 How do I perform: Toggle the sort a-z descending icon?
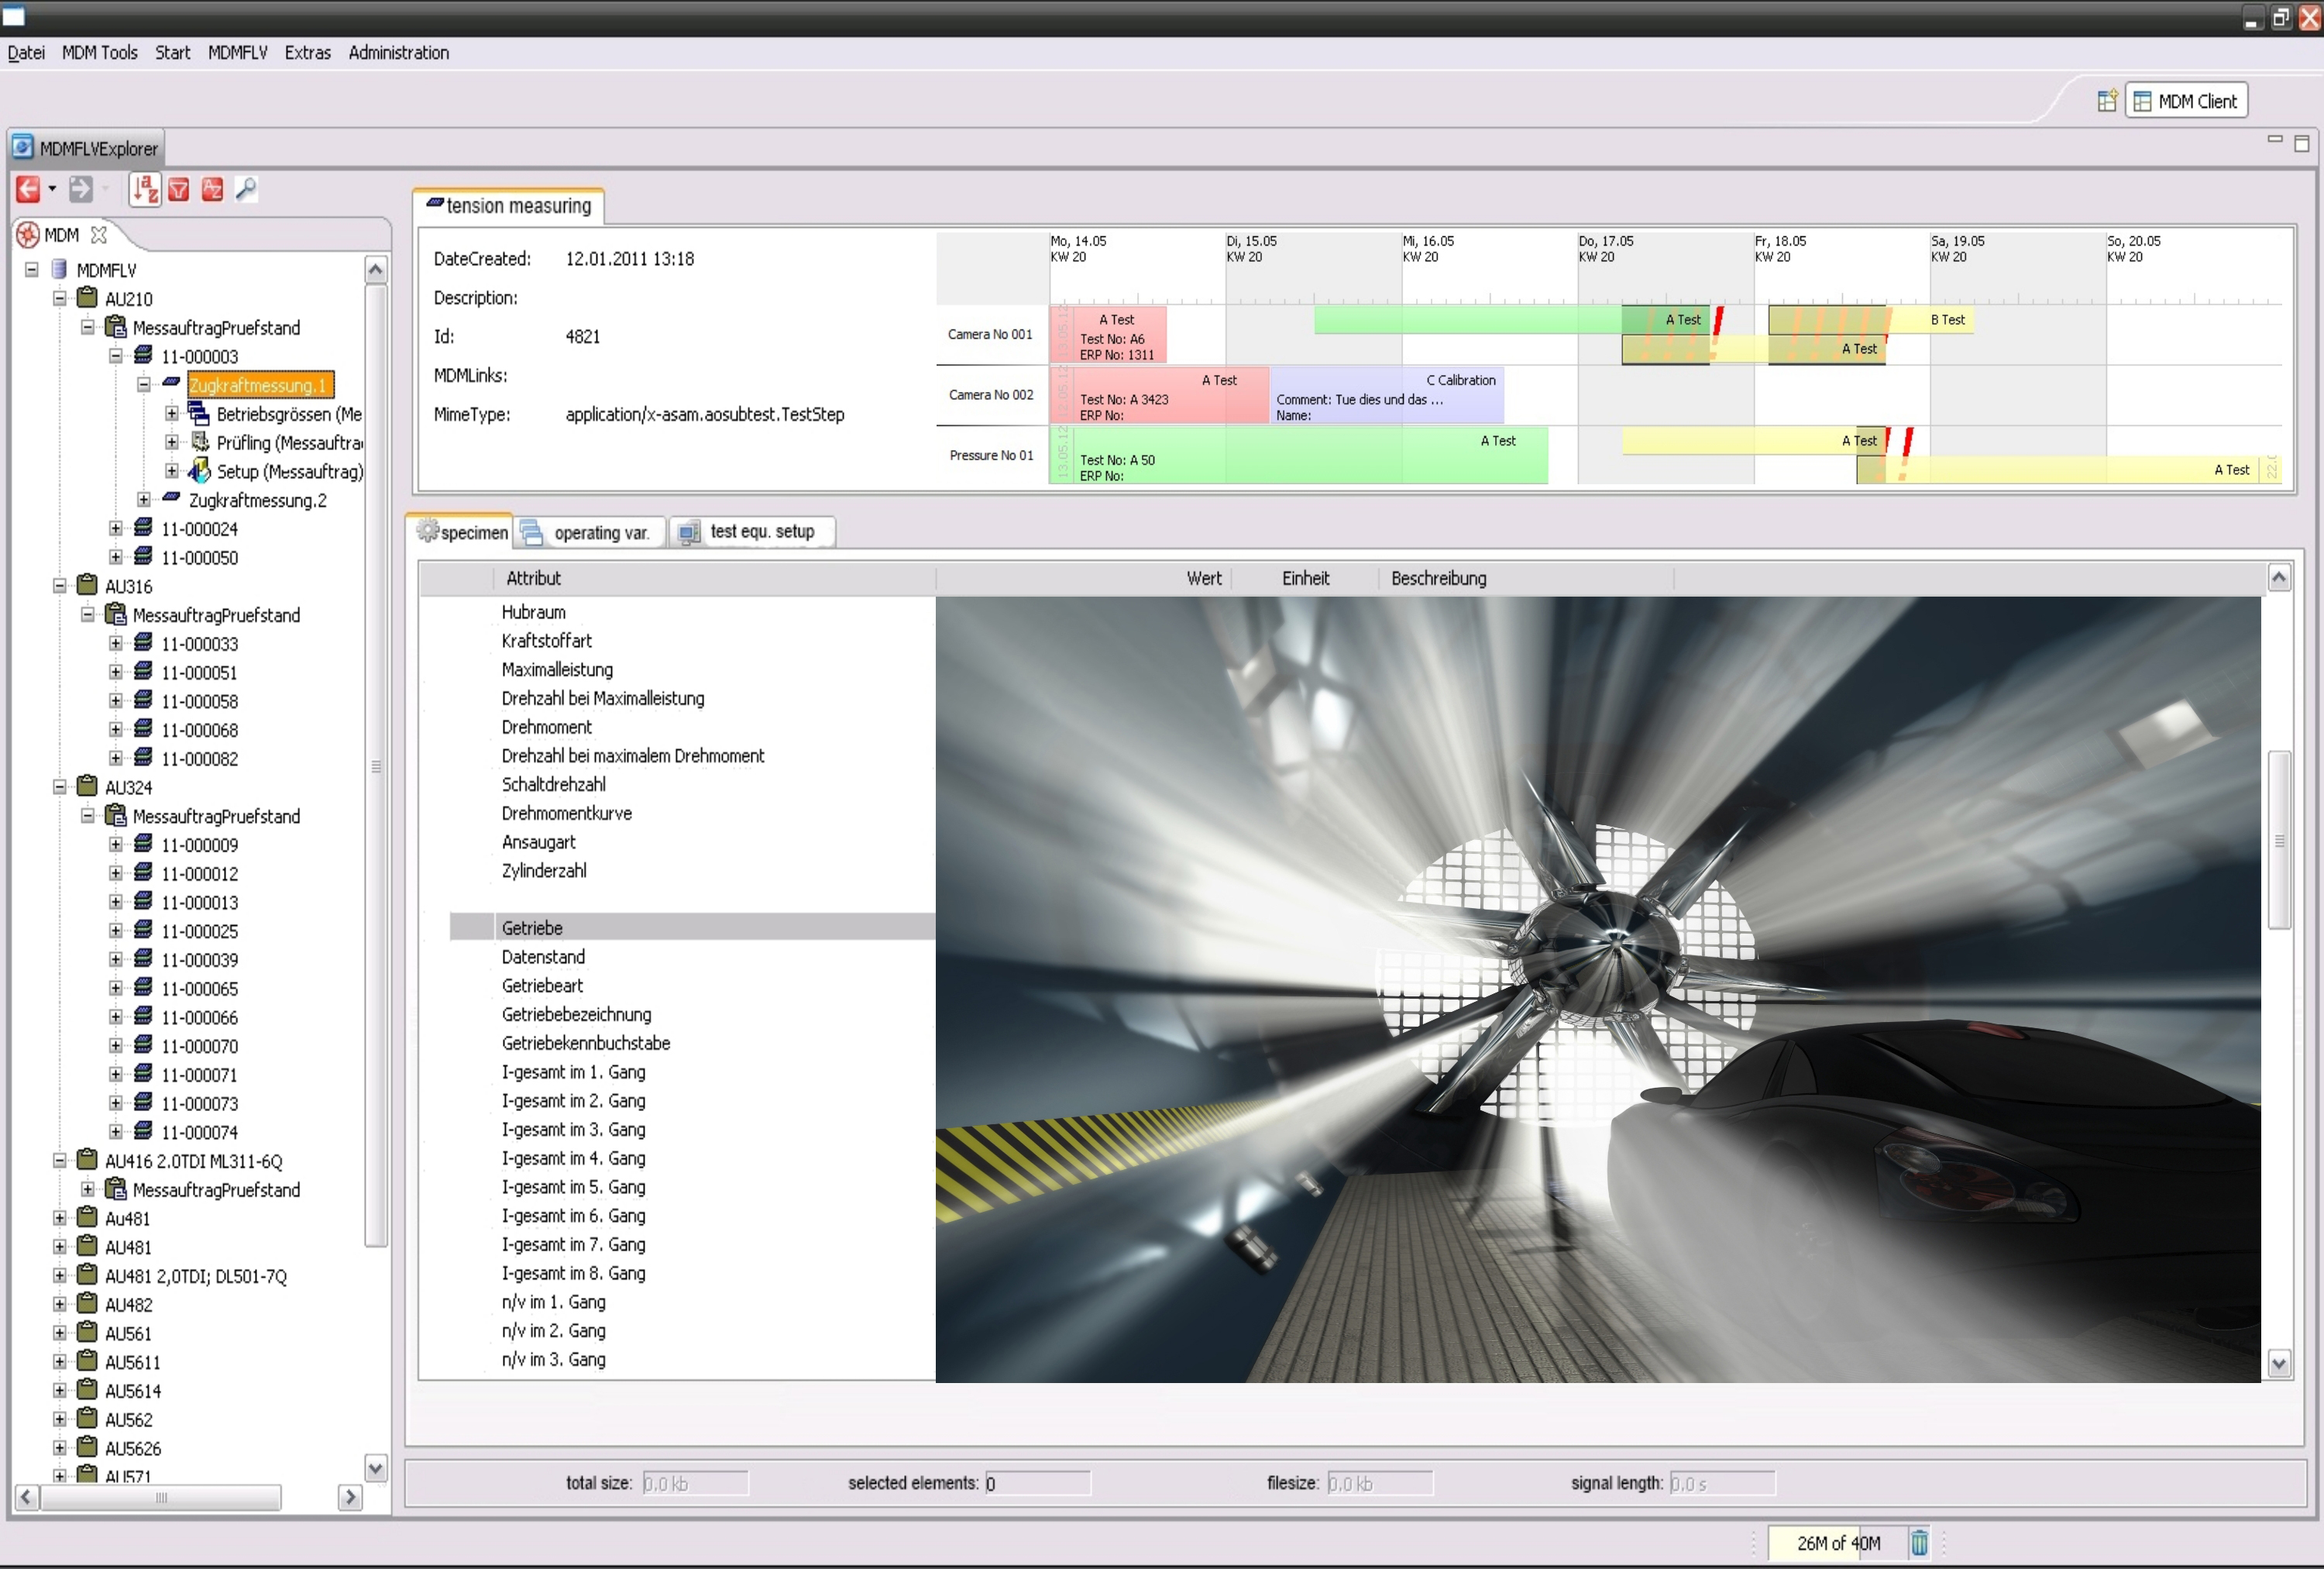tap(145, 189)
